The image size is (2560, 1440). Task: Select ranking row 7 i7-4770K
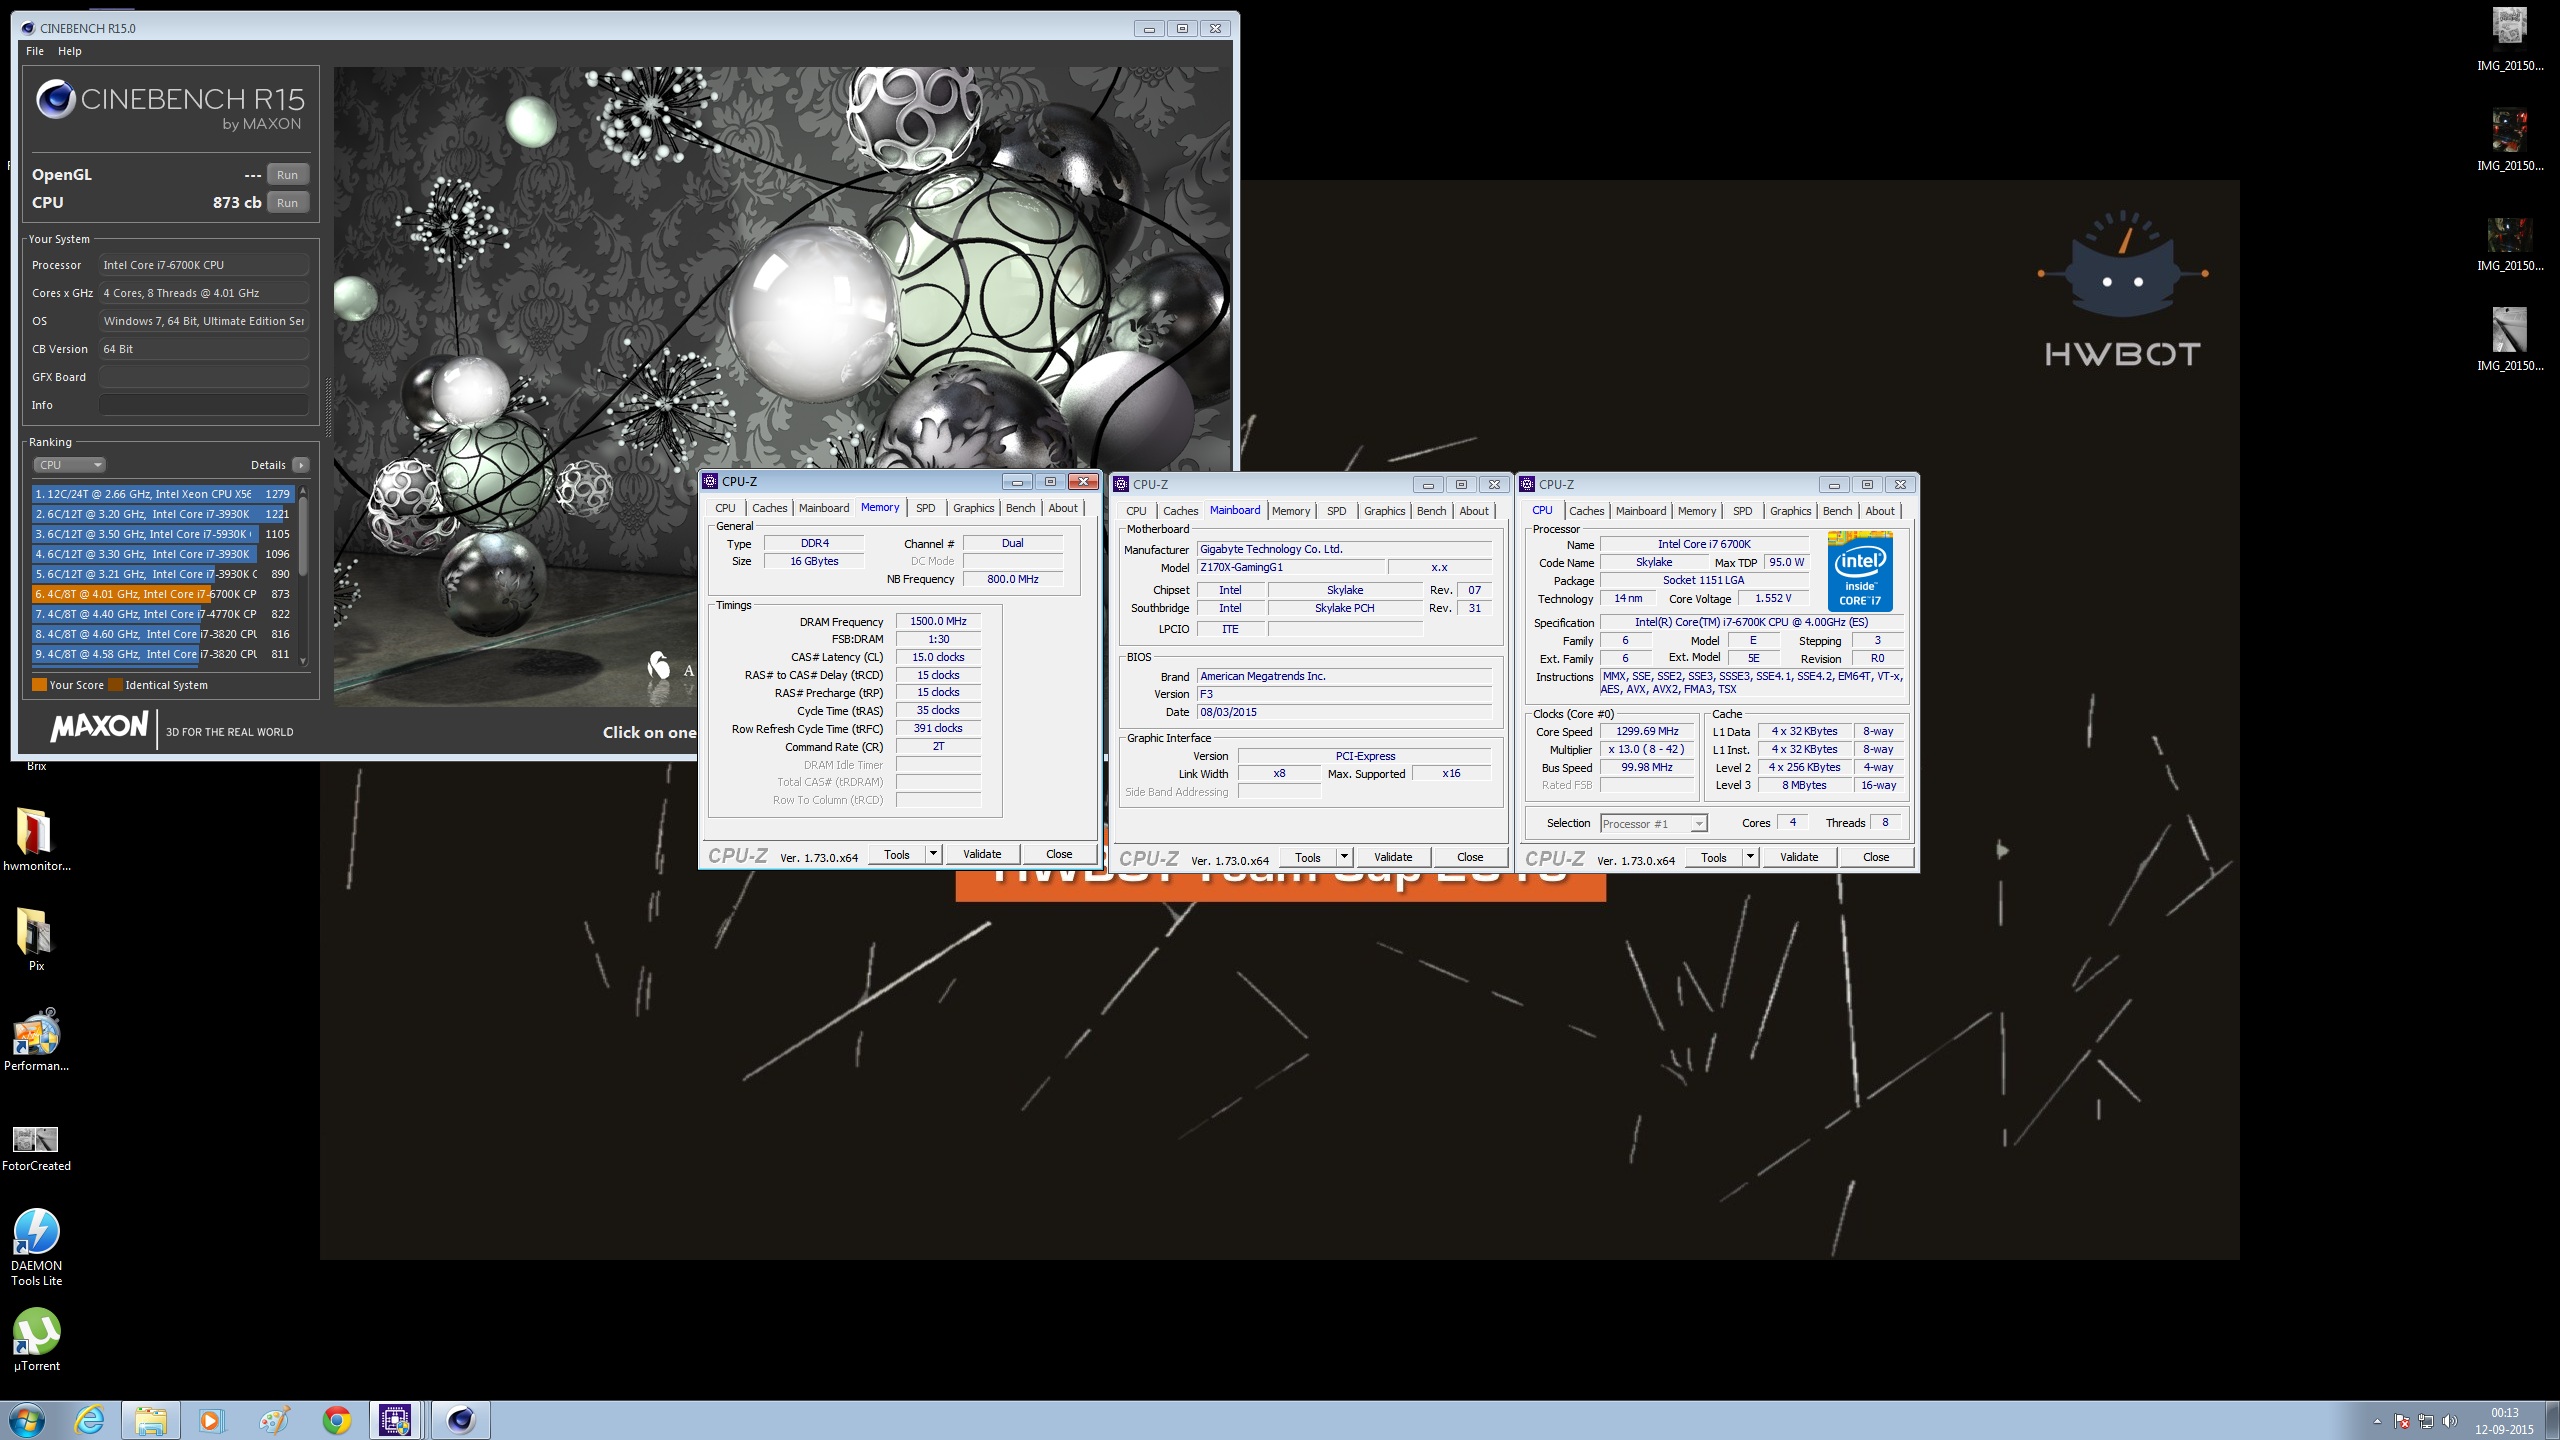tap(163, 614)
